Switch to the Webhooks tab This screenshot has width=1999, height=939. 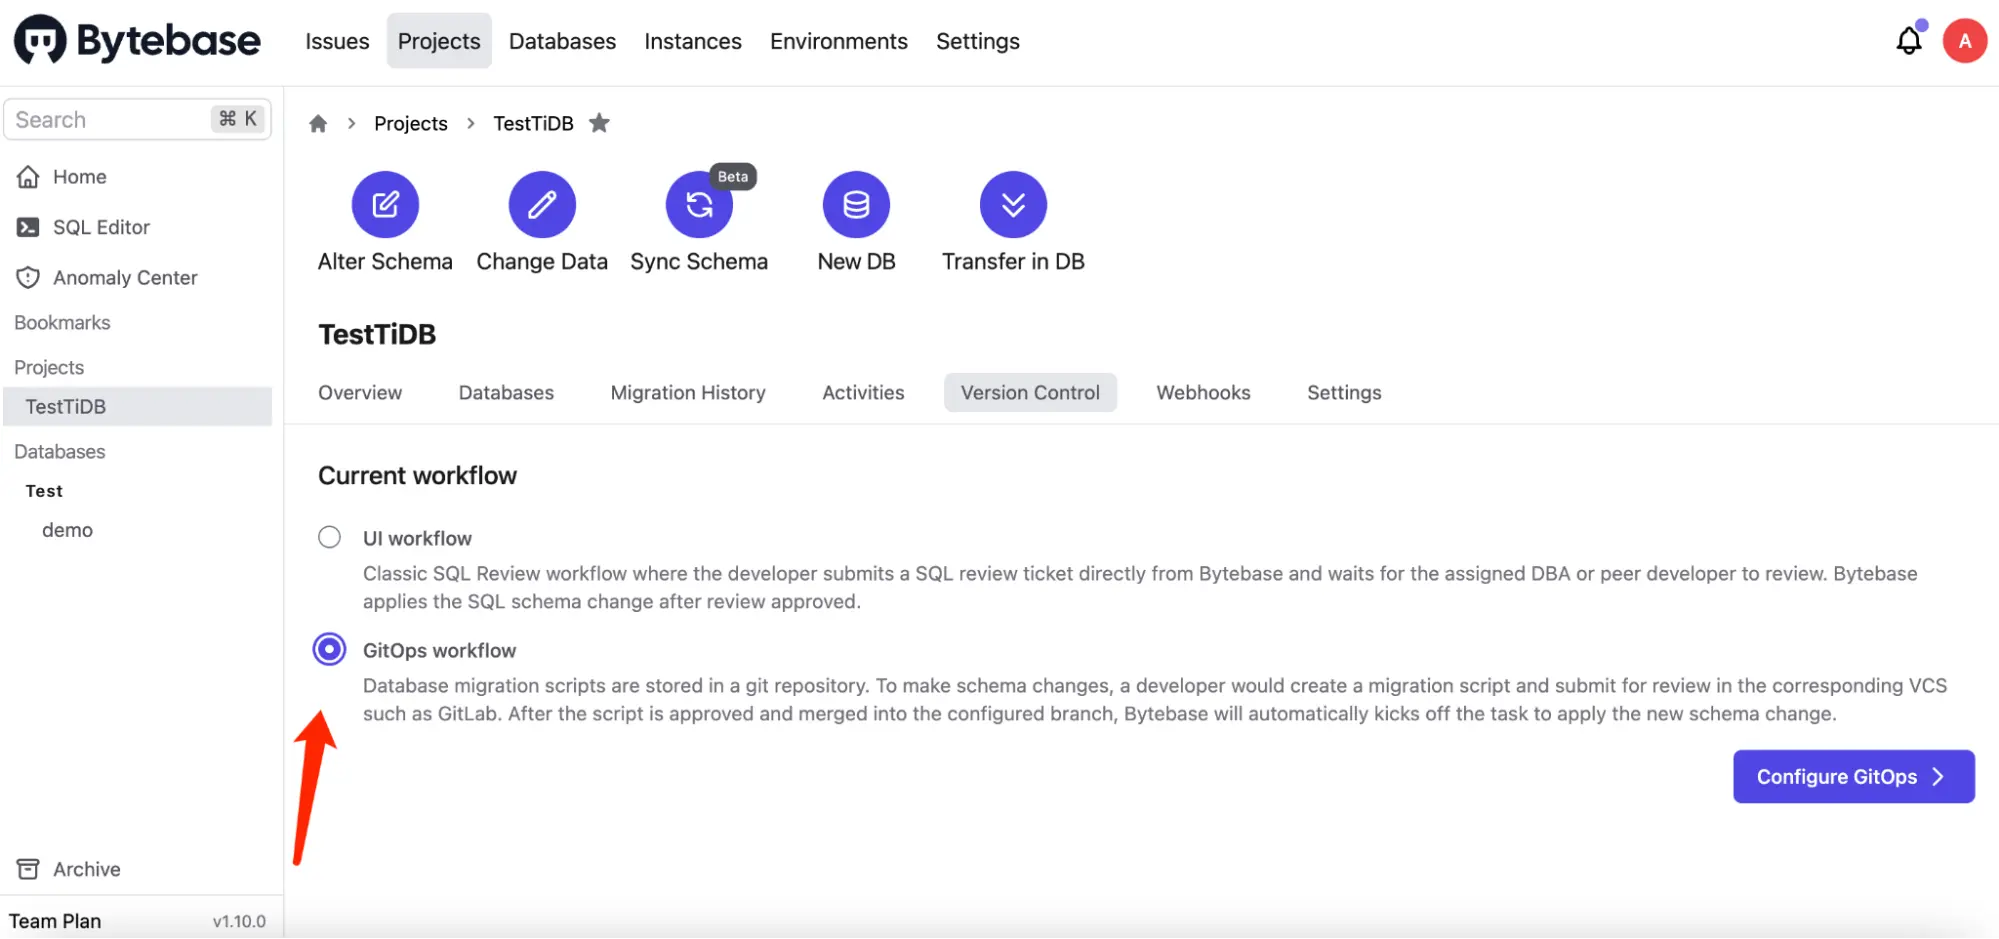[1203, 393]
